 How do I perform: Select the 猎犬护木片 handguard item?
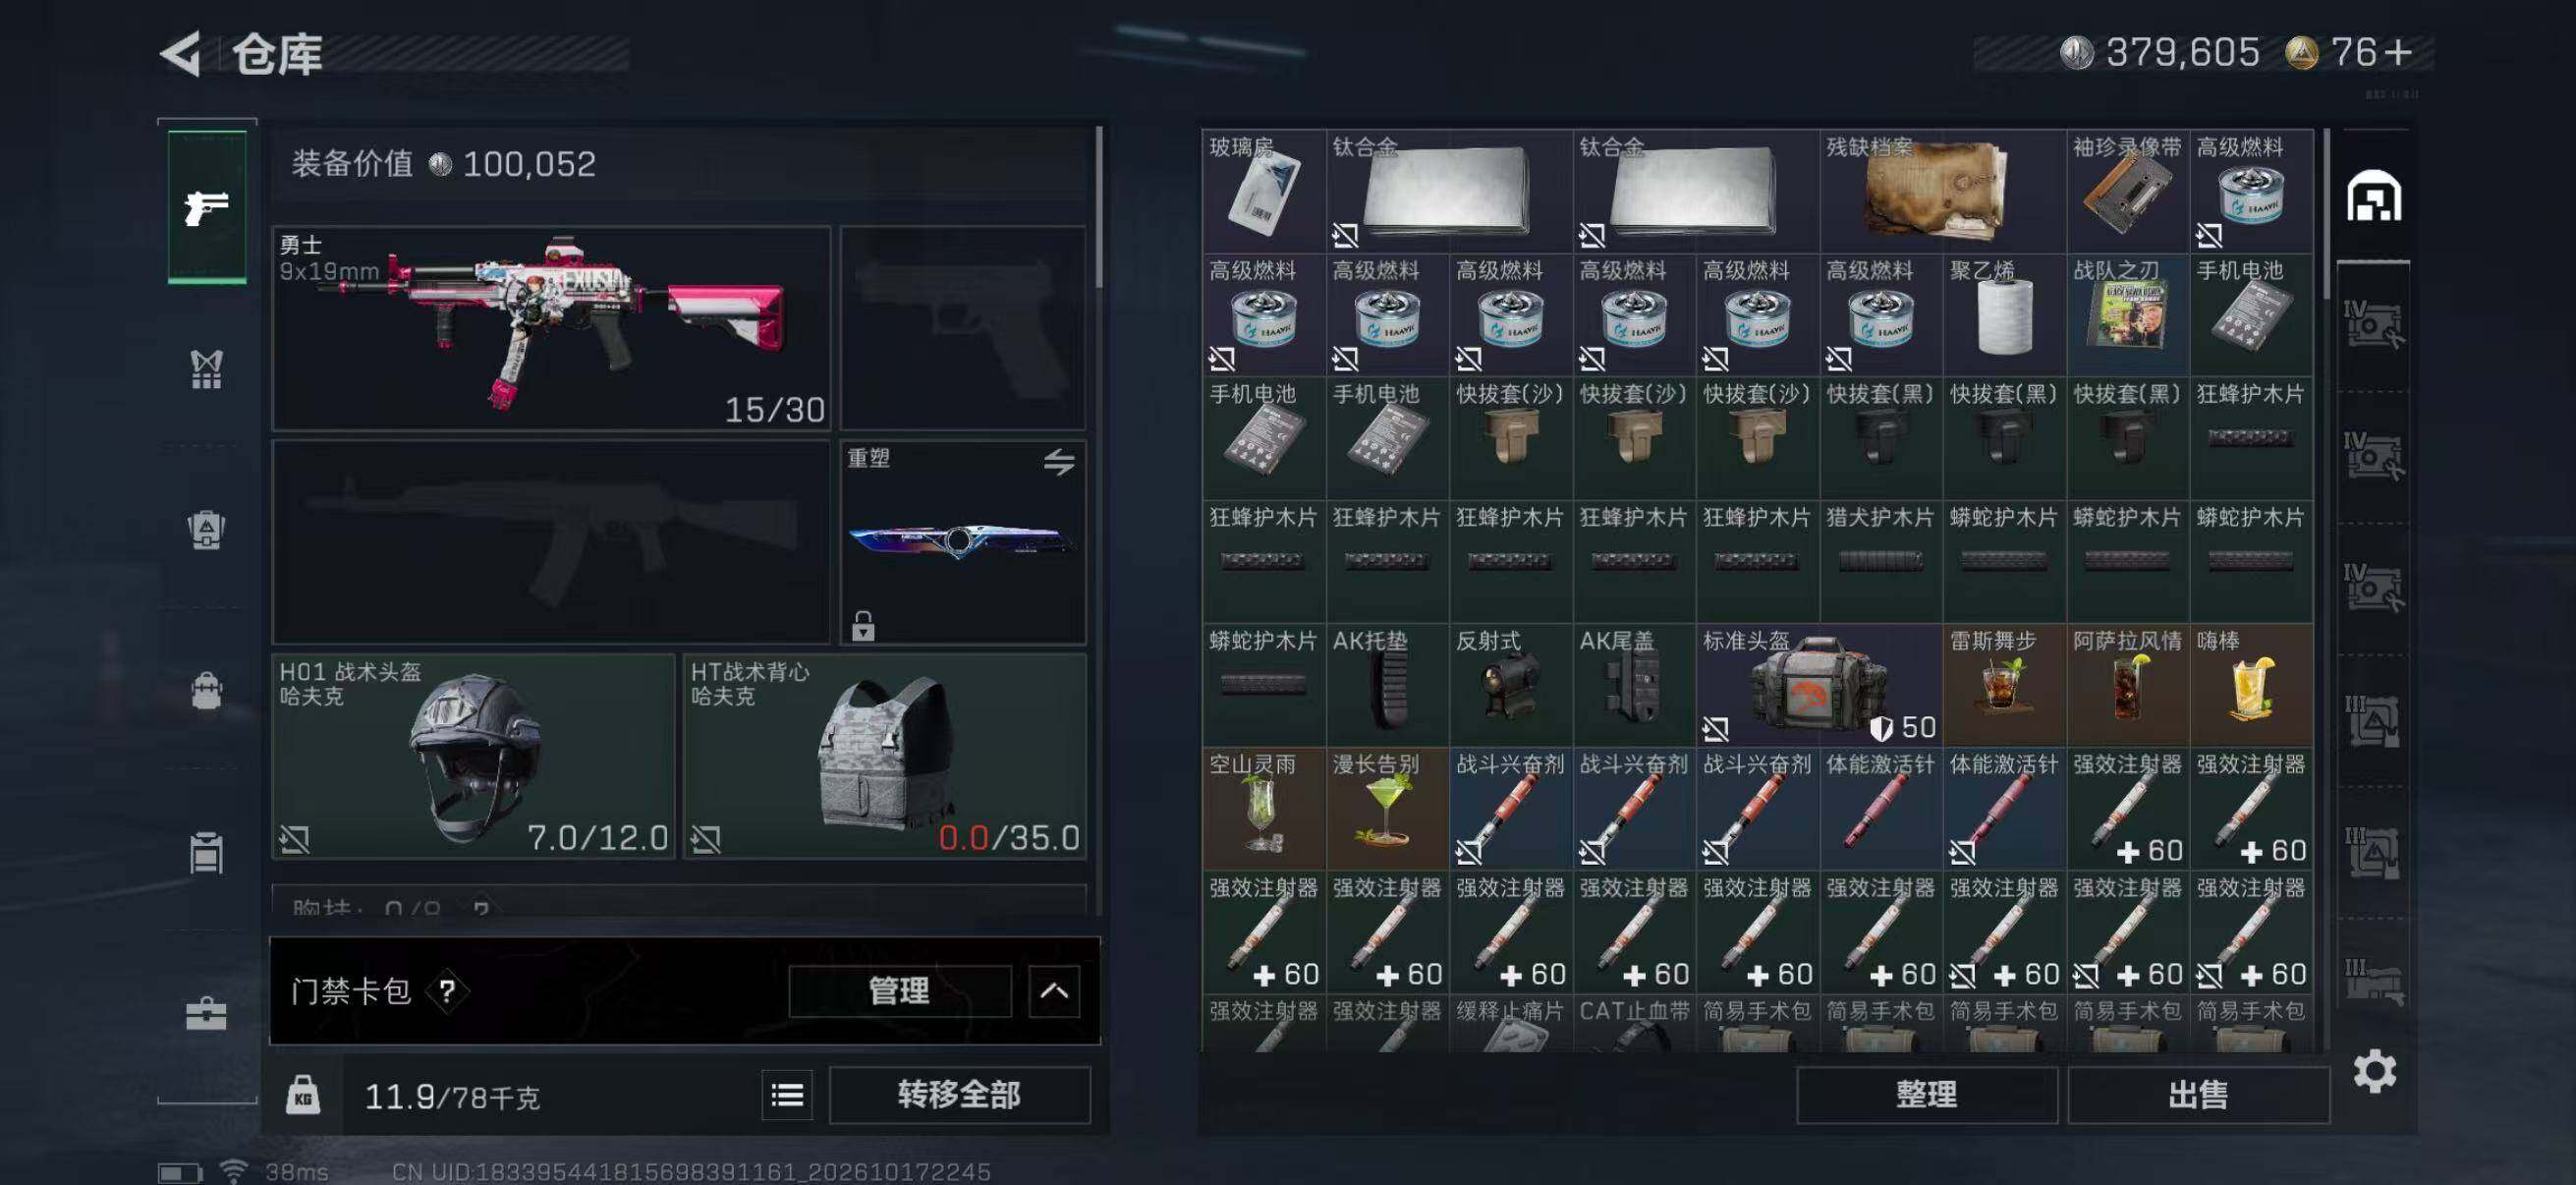tap(1881, 561)
